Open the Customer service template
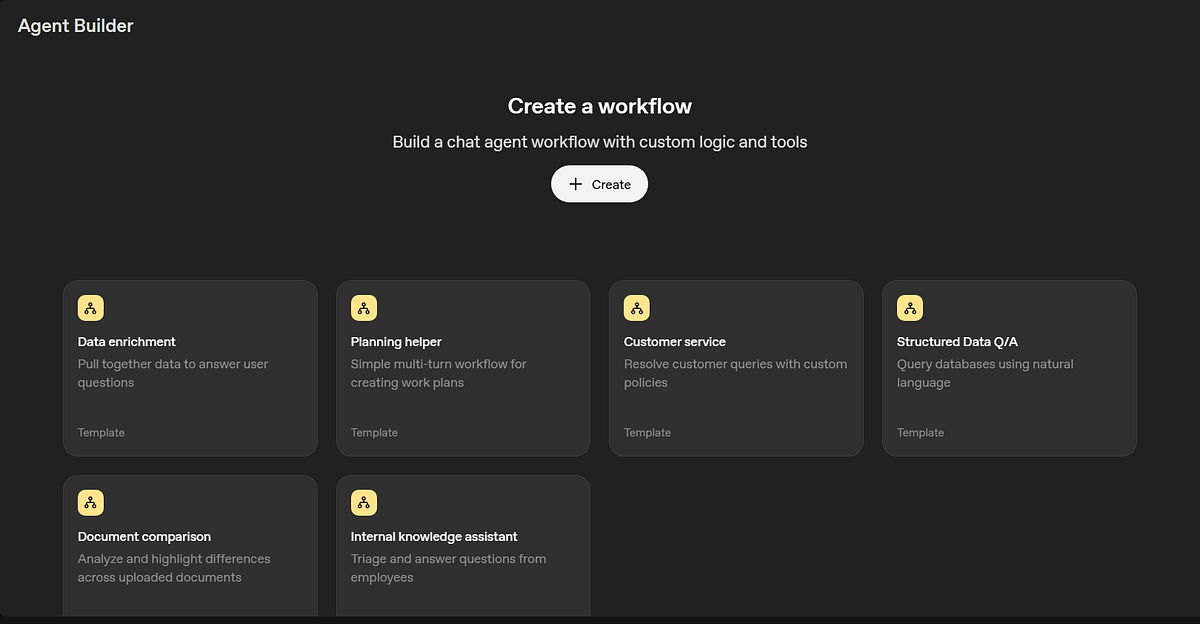 tap(736, 368)
